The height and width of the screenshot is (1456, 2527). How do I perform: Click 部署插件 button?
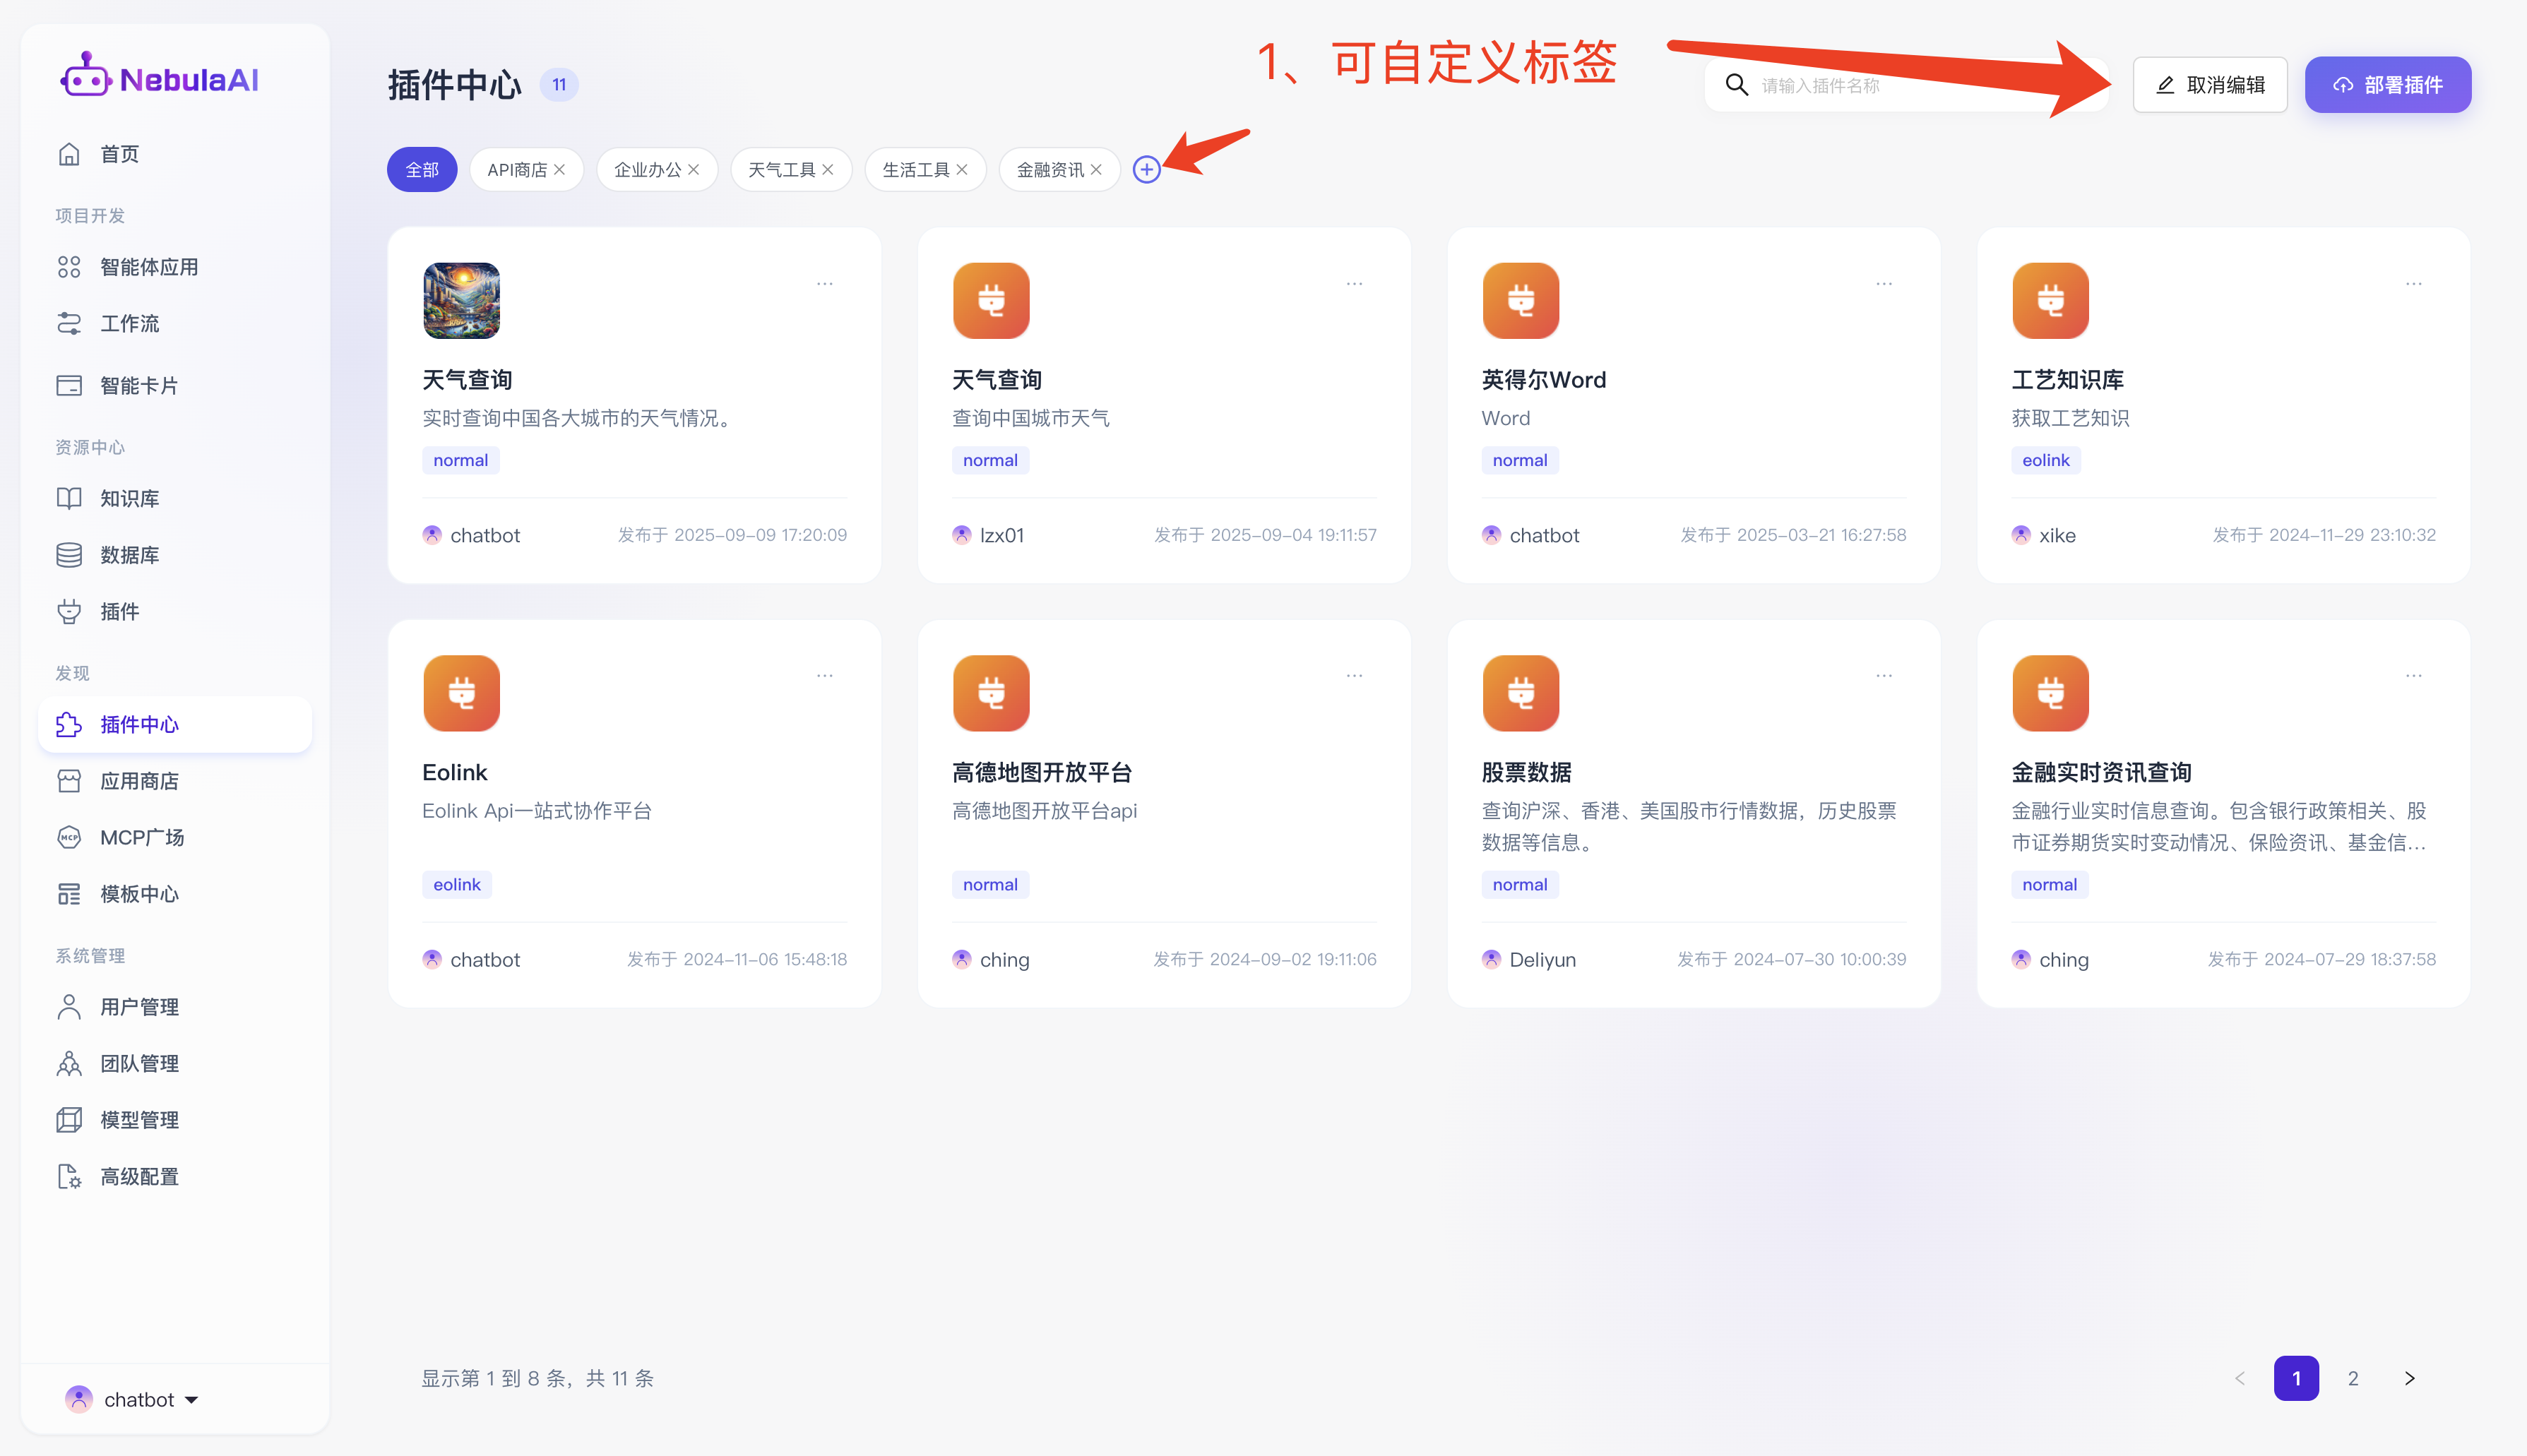click(2387, 85)
